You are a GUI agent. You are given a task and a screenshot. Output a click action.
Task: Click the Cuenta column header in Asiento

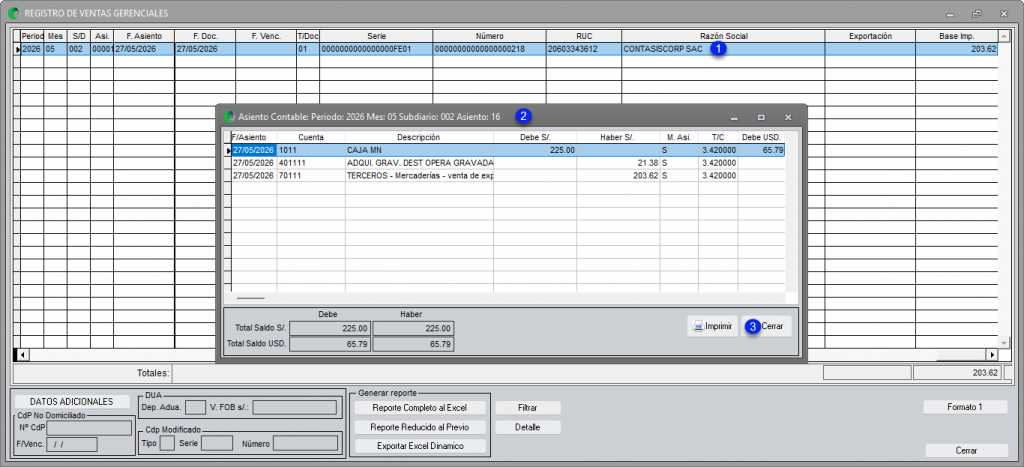coord(311,138)
